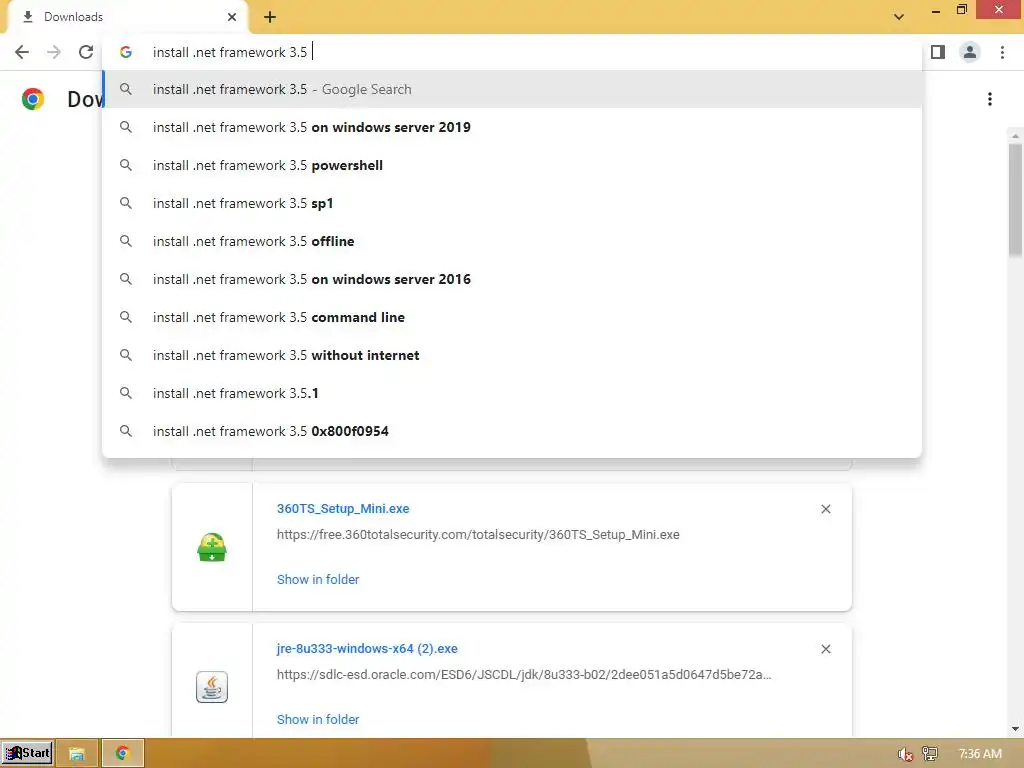This screenshot has width=1024, height=768.
Task: Click the Chrome taskbar button
Action: pos(123,753)
